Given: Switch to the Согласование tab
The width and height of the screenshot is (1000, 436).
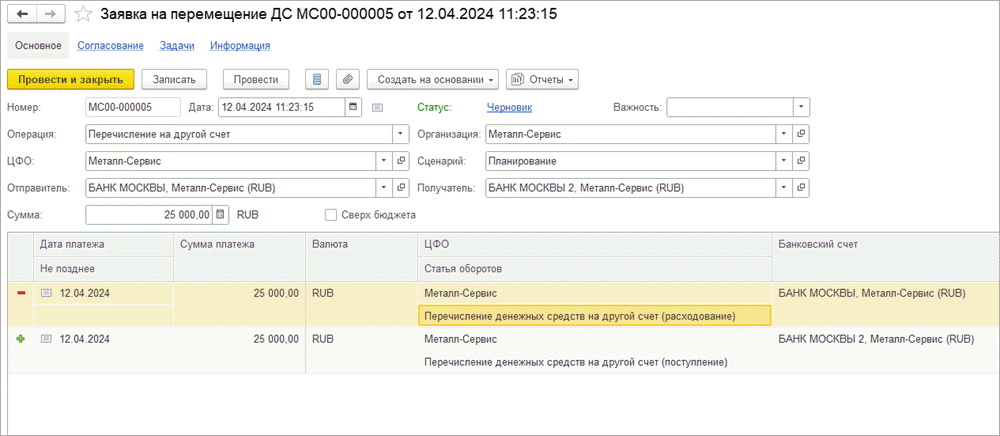Looking at the screenshot, I should (x=110, y=45).
